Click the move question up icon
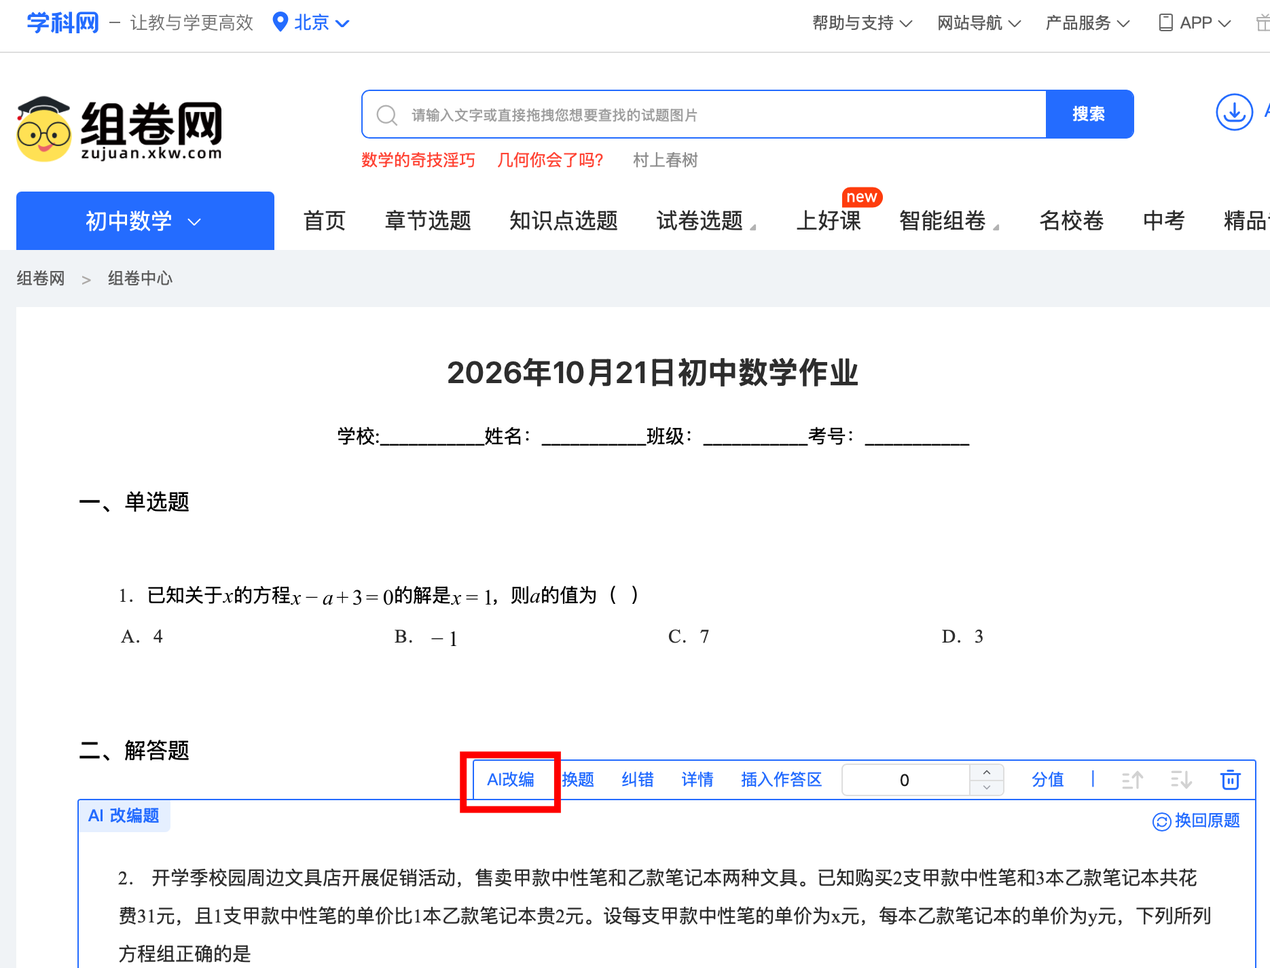This screenshot has height=968, width=1270. coord(1132,780)
